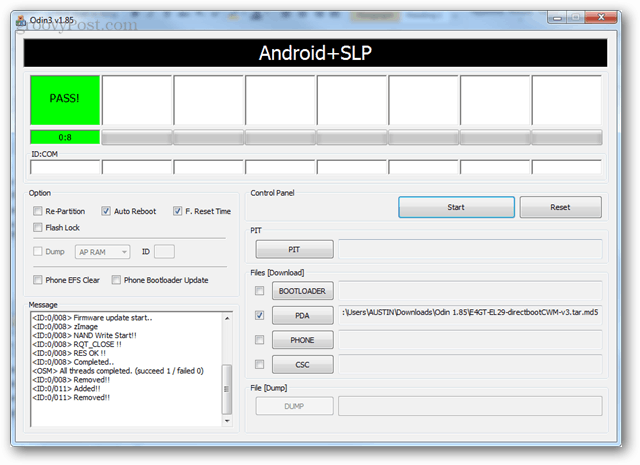Click the CSC file button

tap(302, 364)
